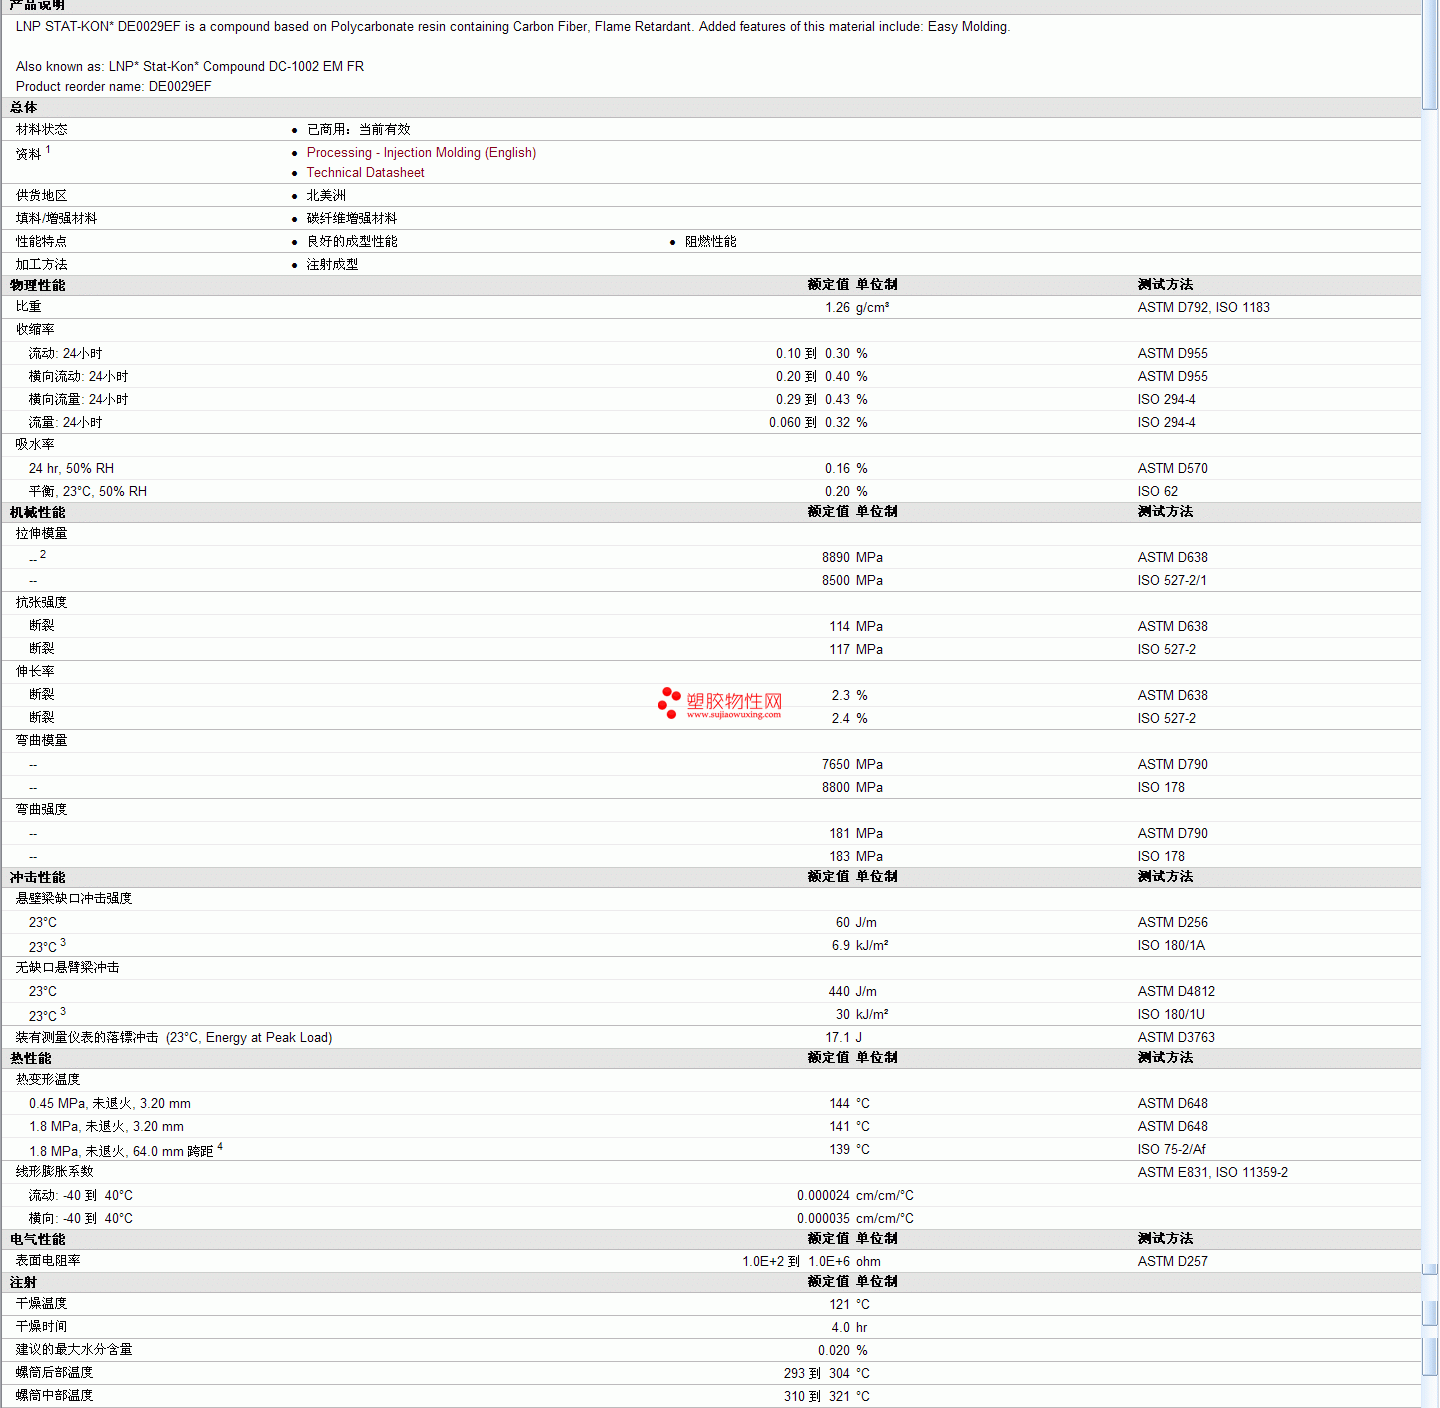The image size is (1440, 1408).
Task: Click the 碳纤维增强材料 value
Action: point(352,219)
